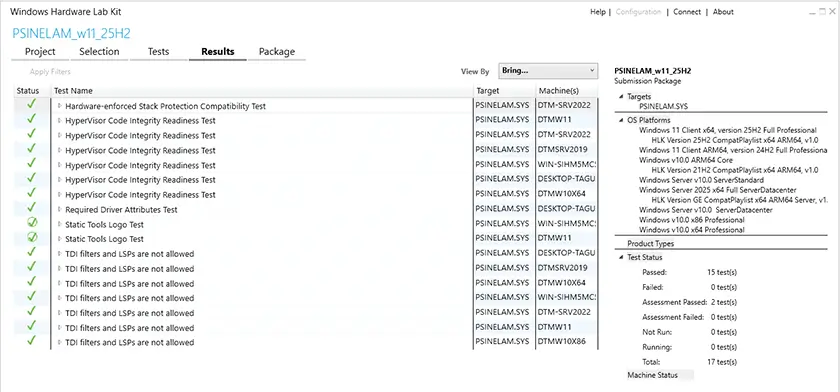
Task: Open the Help menu
Action: 598,12
